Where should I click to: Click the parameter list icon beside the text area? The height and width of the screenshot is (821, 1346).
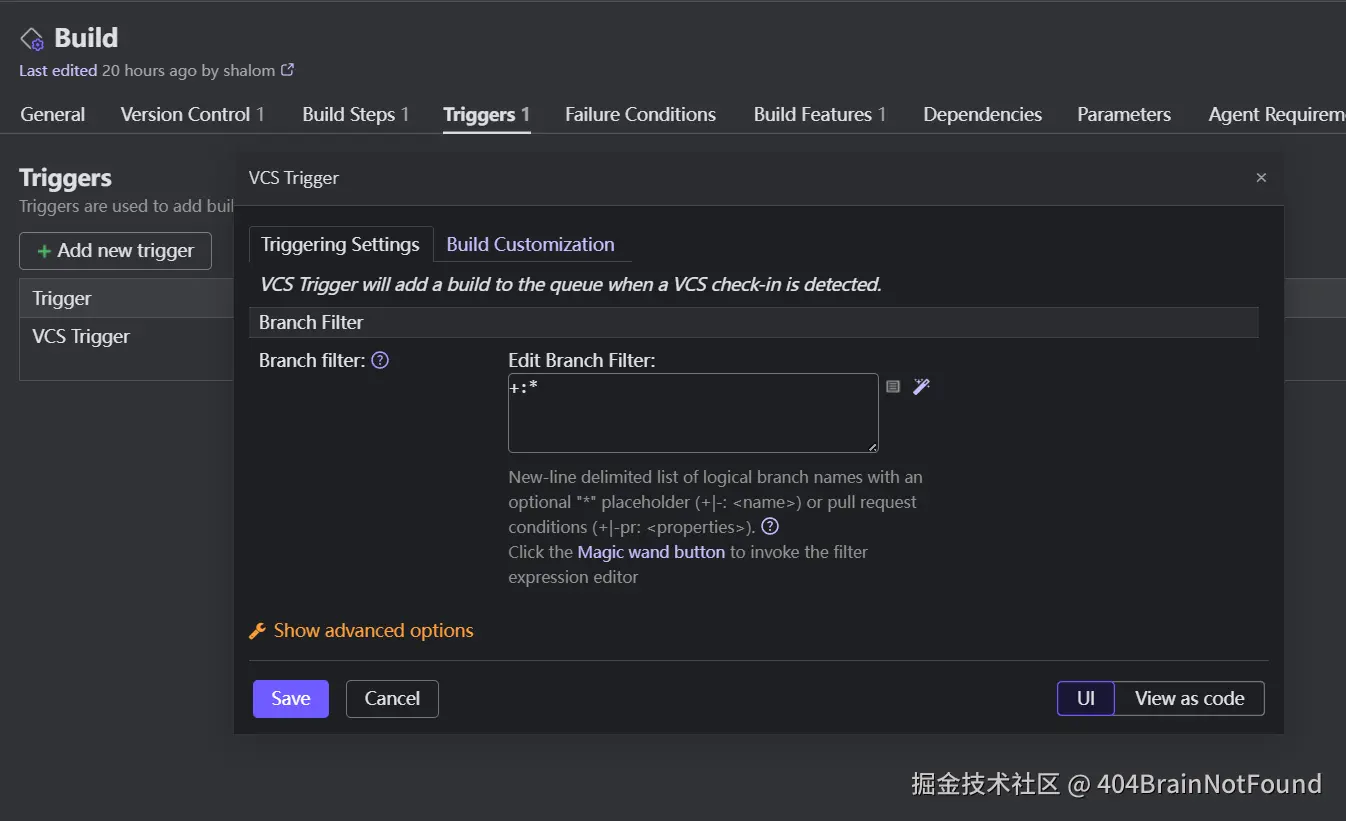[893, 386]
